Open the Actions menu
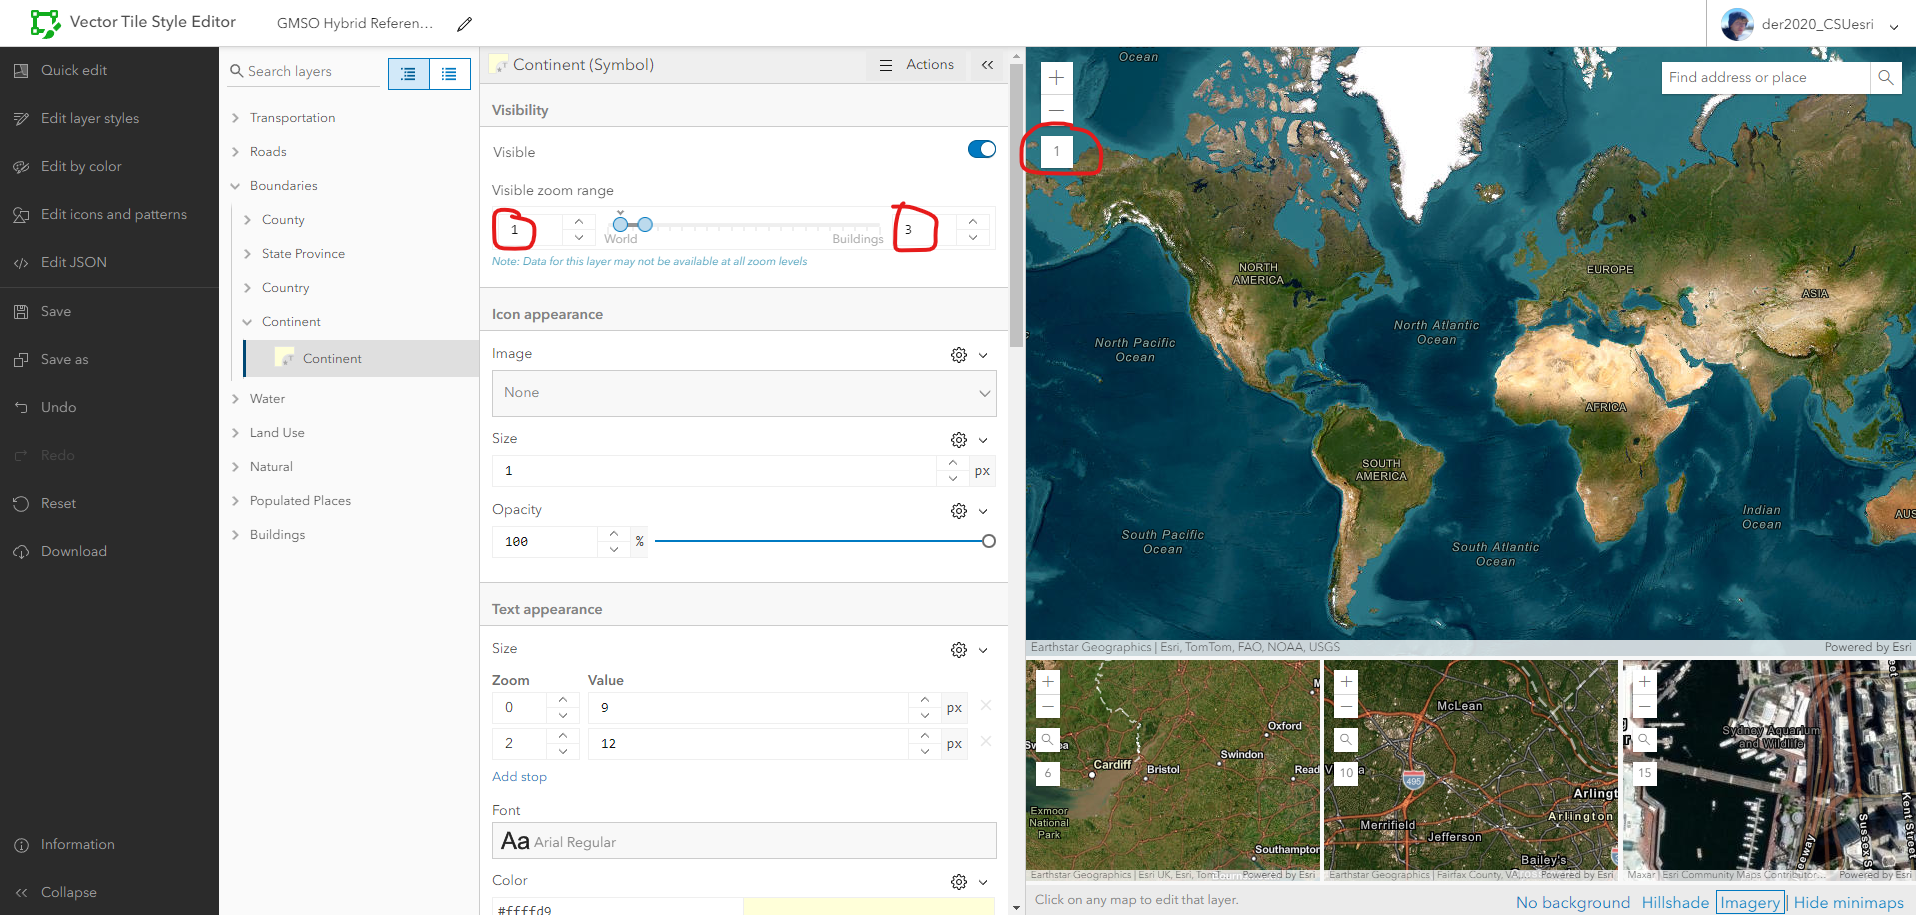The height and width of the screenshot is (915, 1916). 916,64
